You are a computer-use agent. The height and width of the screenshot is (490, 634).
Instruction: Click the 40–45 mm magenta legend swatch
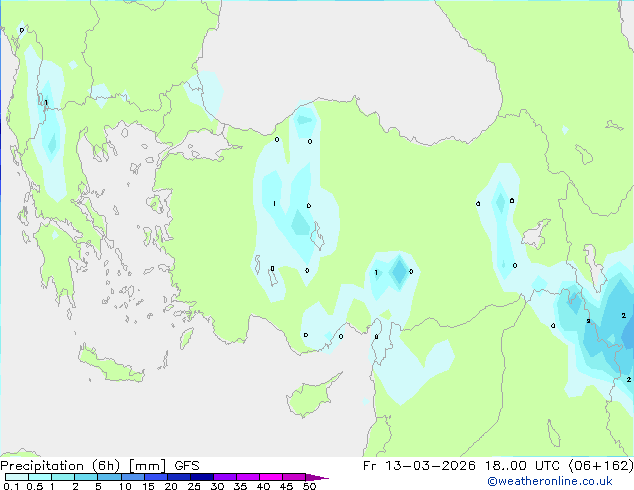271,477
